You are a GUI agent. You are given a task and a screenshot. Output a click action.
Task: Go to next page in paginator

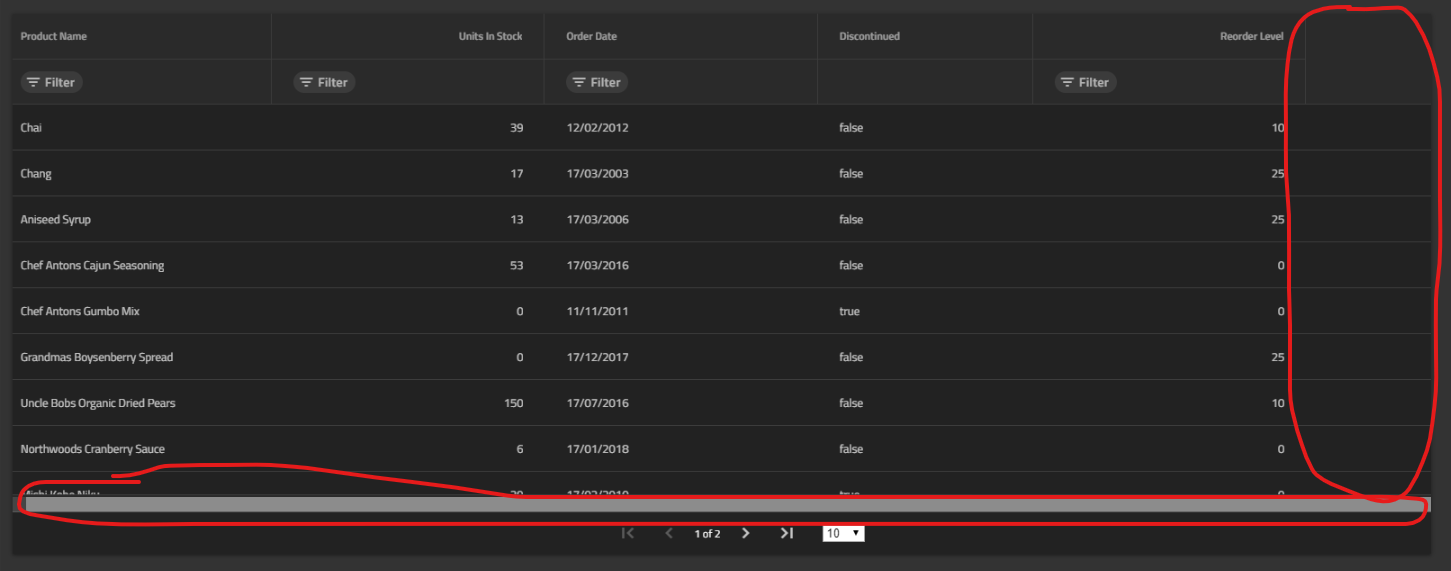(x=745, y=534)
